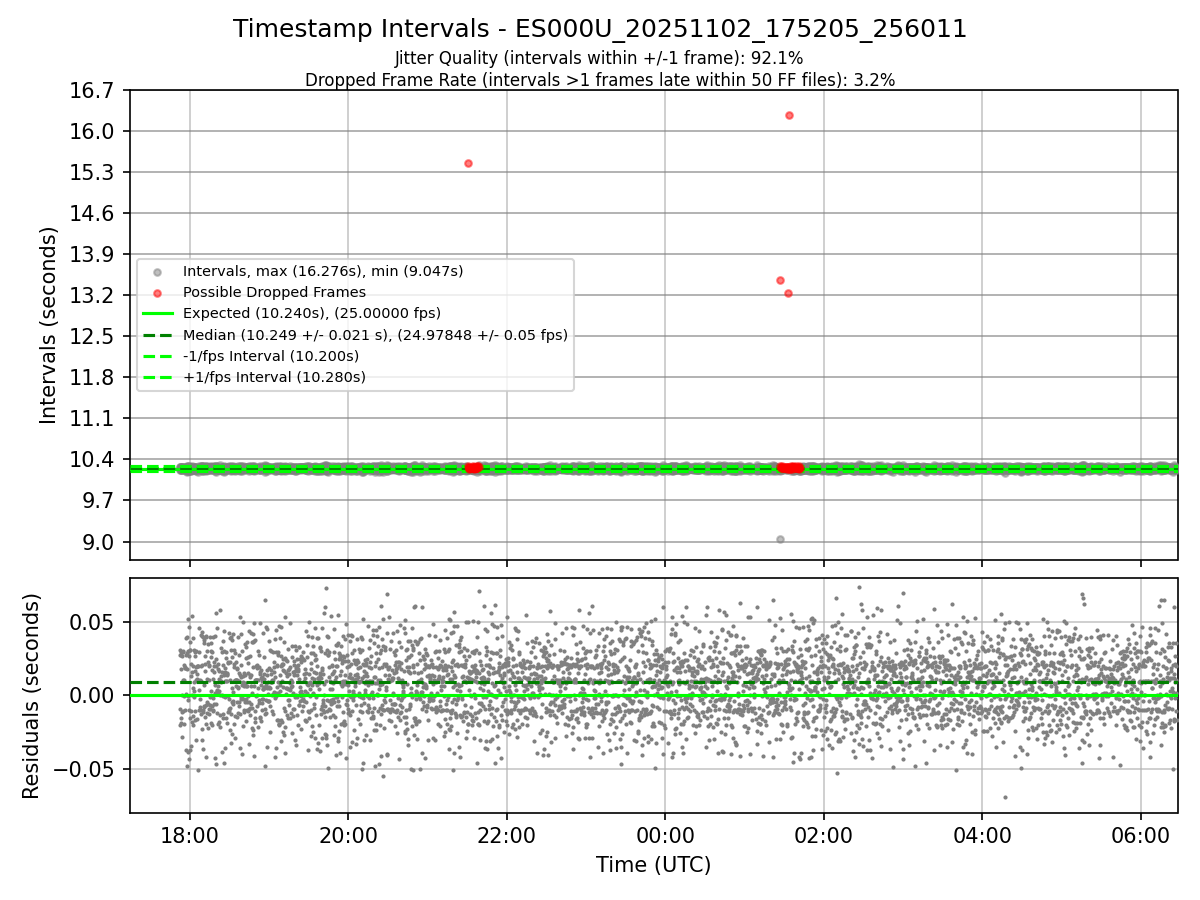Select the 'Dropped Frame Rate' subtitle line
Image resolution: width=1200 pixels, height=900 pixels.
(600, 80)
